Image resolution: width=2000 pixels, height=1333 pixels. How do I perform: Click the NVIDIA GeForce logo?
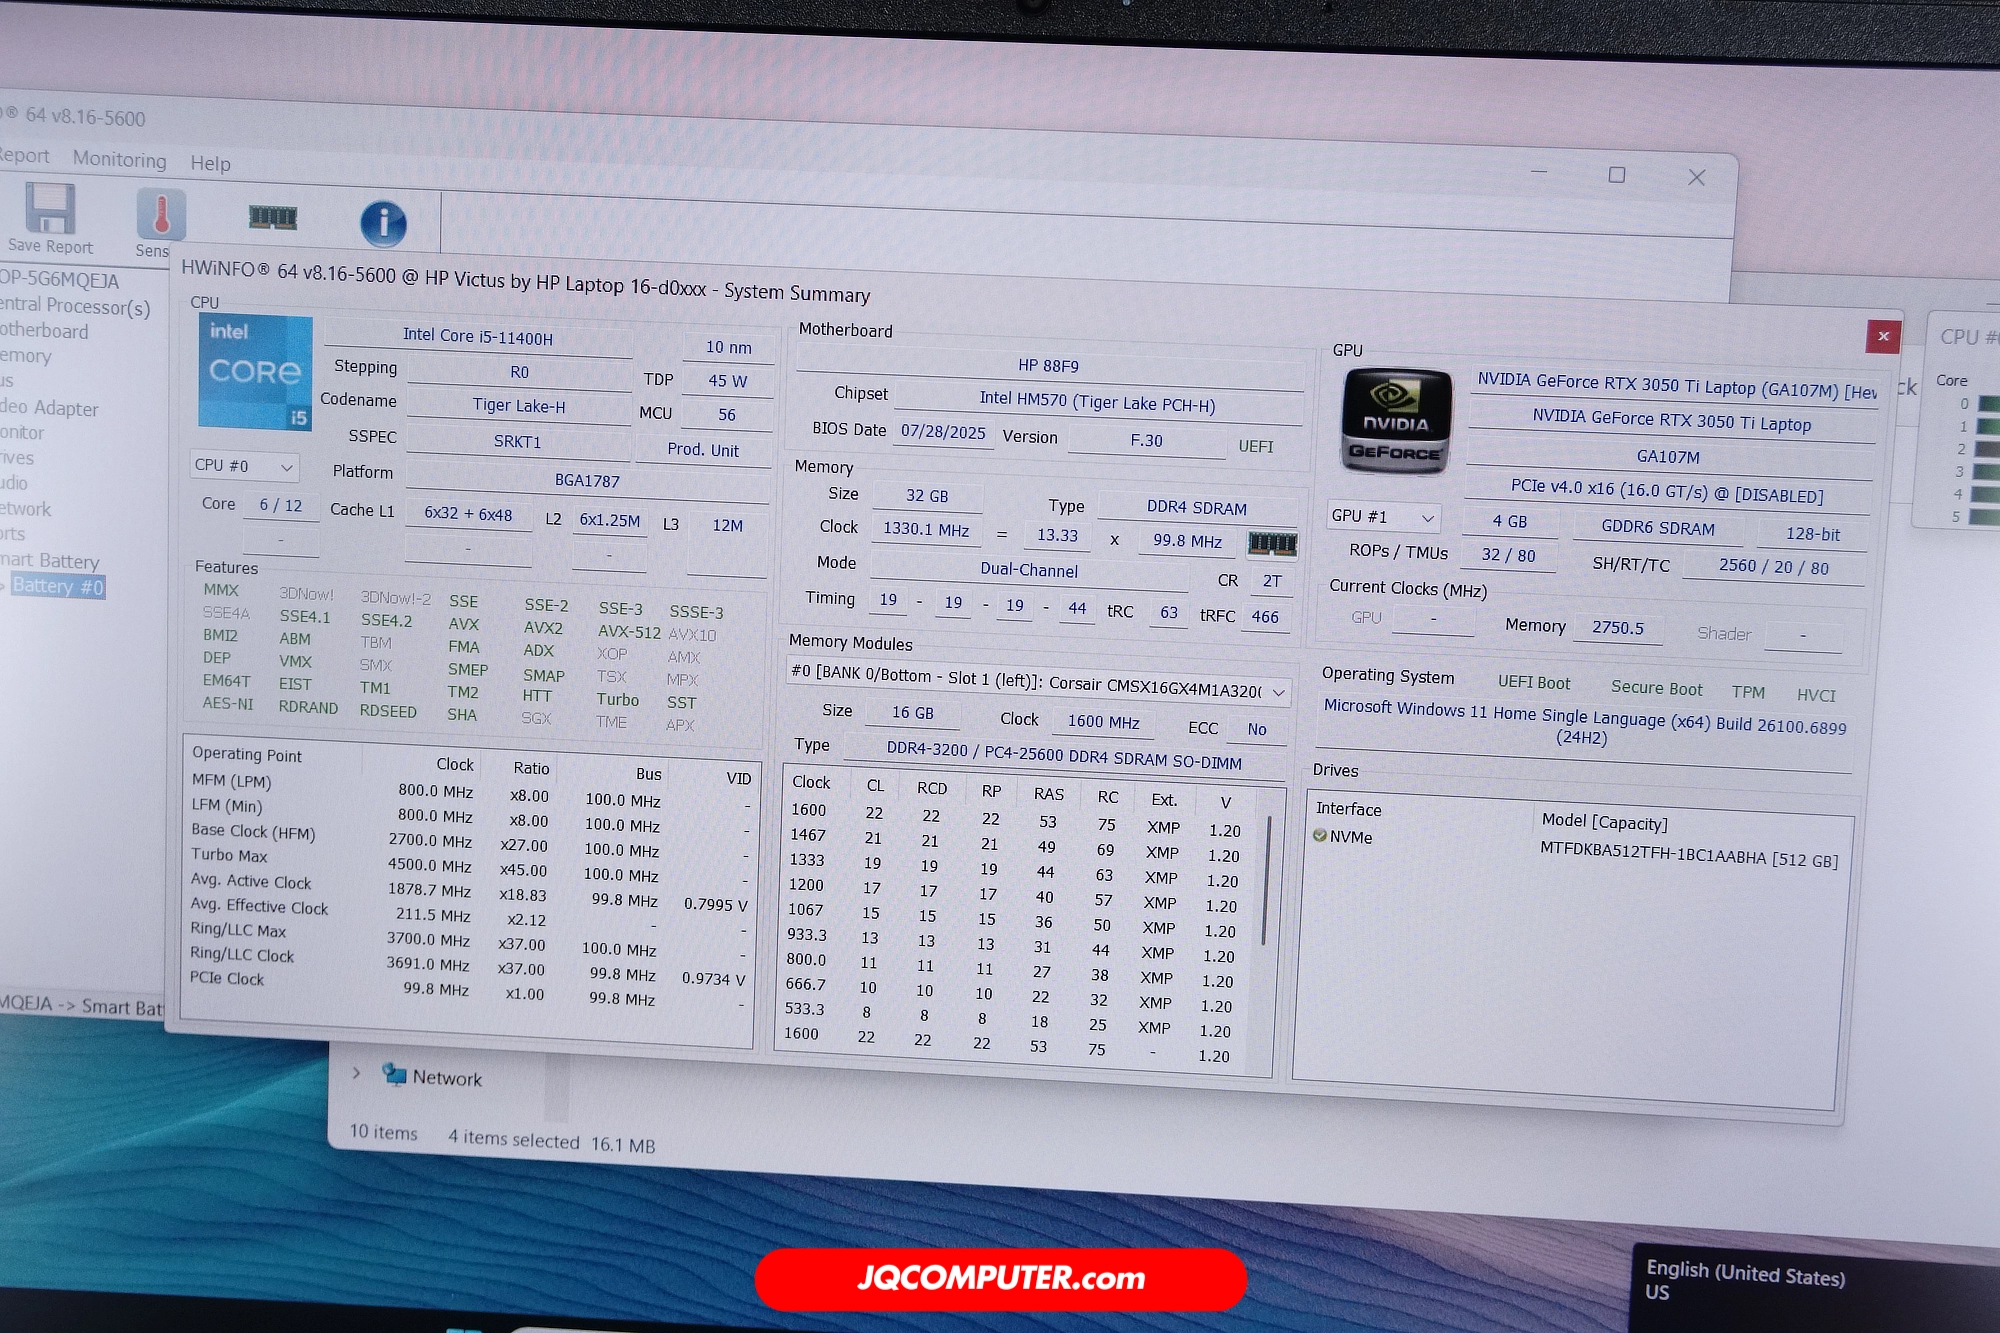(x=1396, y=420)
